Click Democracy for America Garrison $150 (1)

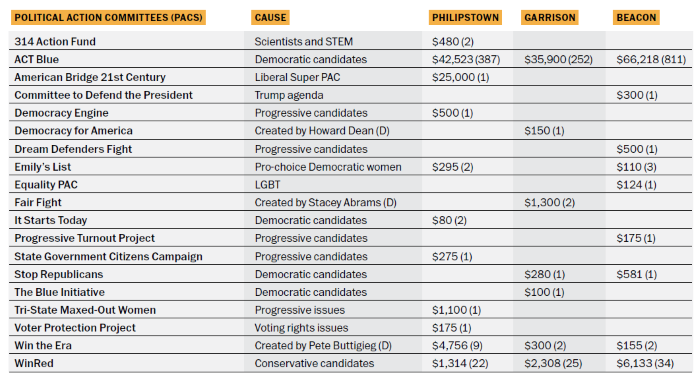544,131
